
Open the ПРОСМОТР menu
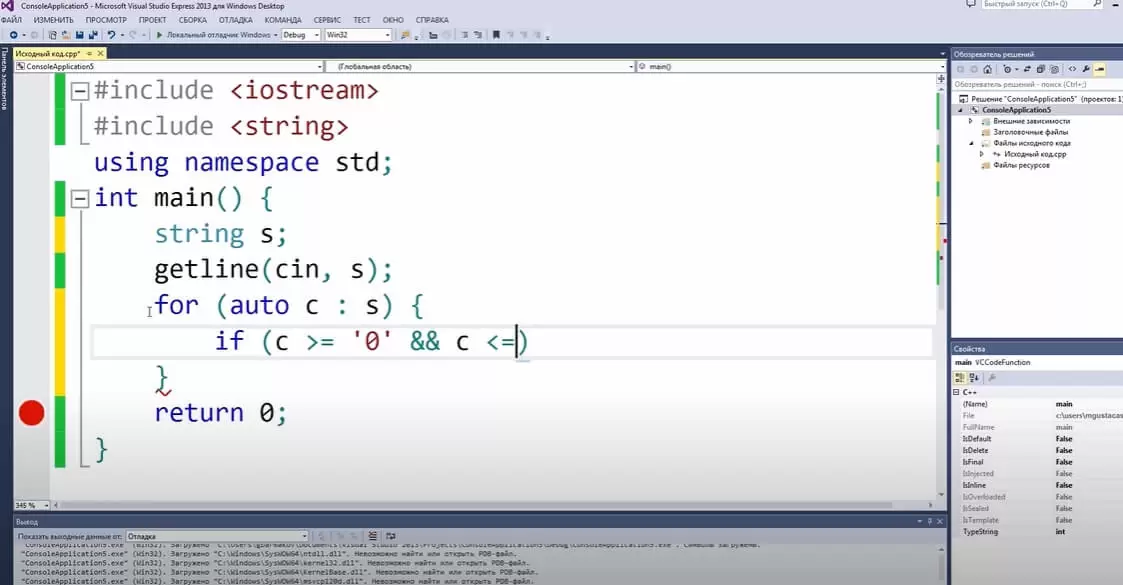[106, 20]
